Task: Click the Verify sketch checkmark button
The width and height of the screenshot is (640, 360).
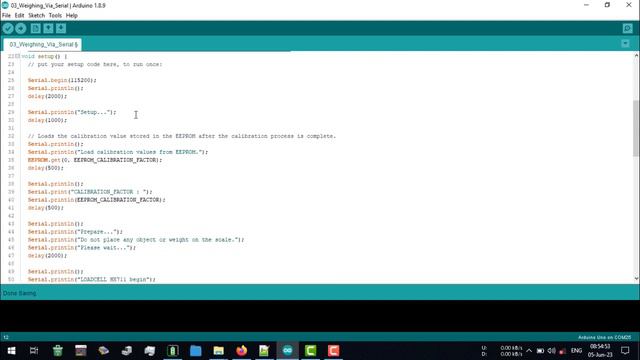Action: tap(8, 28)
